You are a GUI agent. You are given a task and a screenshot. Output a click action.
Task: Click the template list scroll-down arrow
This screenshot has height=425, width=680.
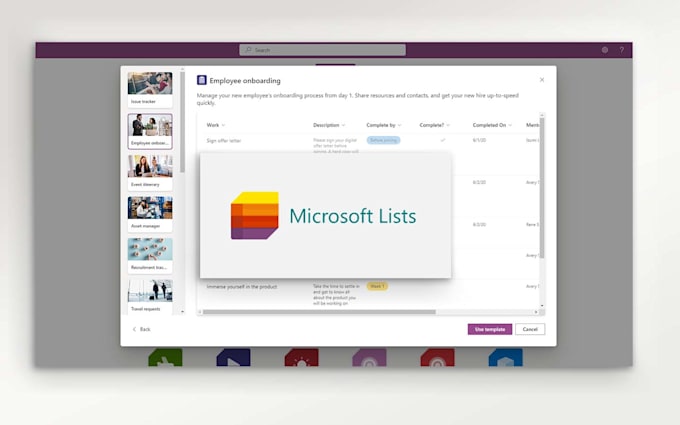click(x=182, y=311)
